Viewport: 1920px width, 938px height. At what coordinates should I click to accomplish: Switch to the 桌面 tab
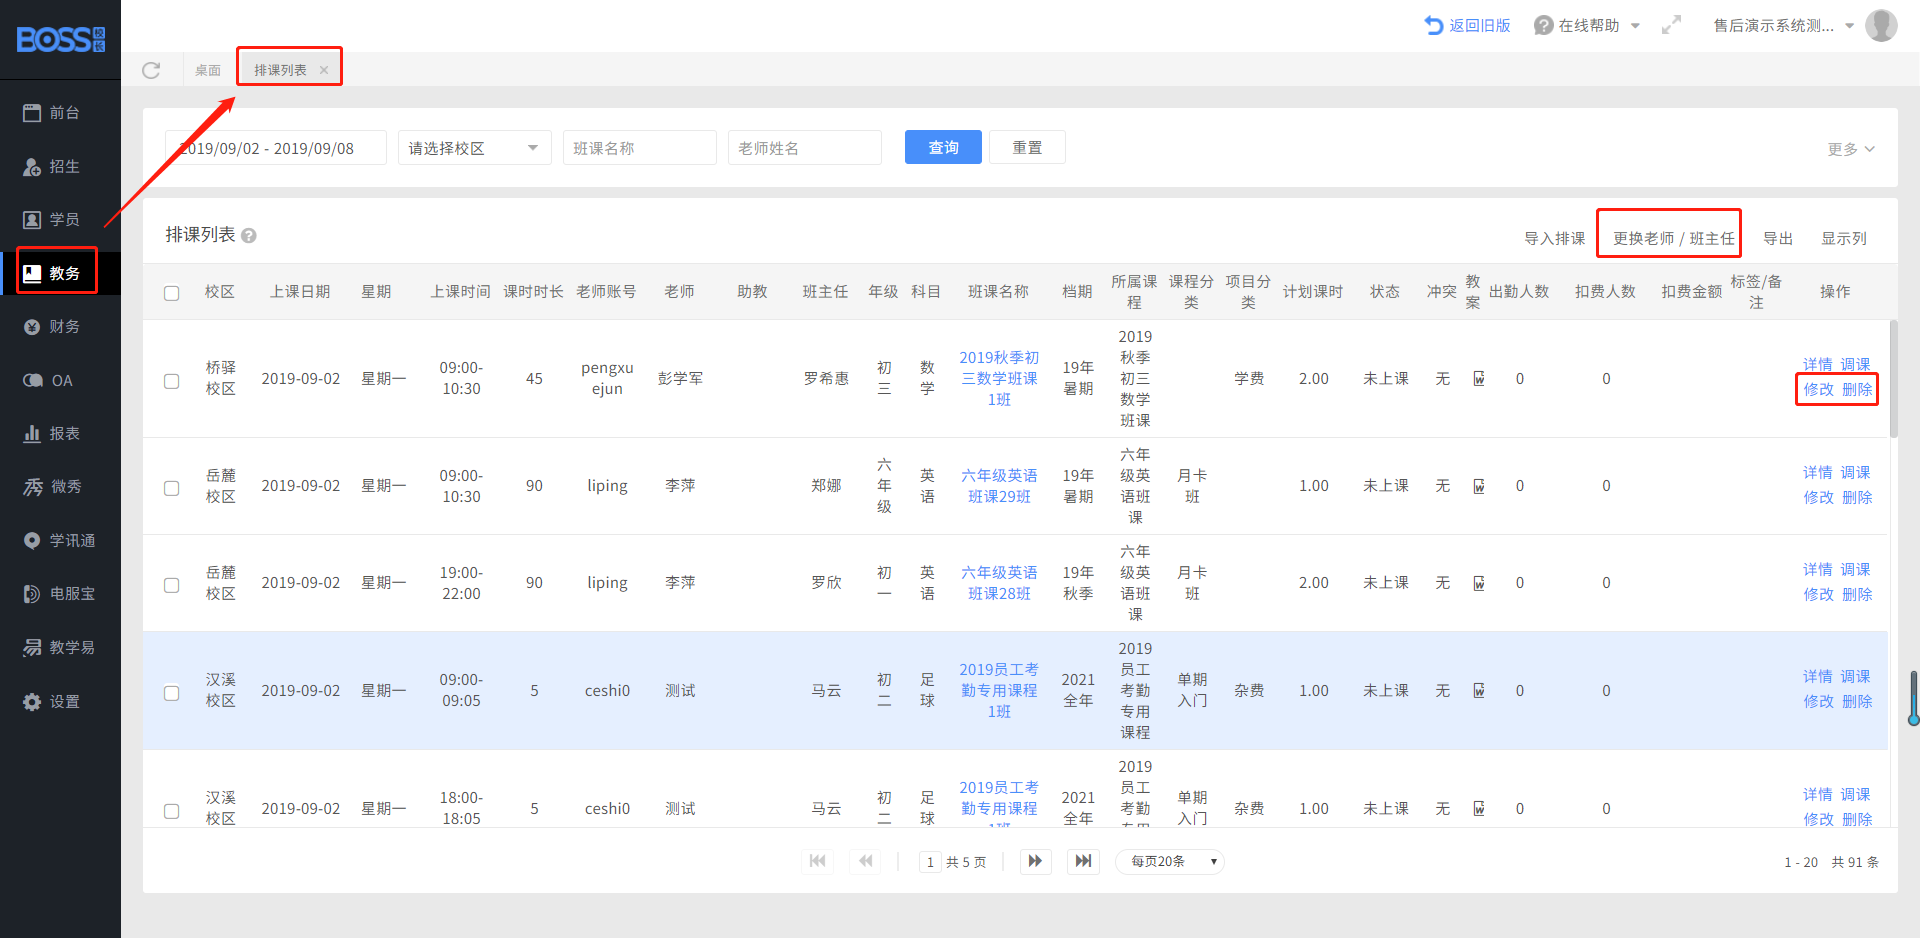click(208, 70)
